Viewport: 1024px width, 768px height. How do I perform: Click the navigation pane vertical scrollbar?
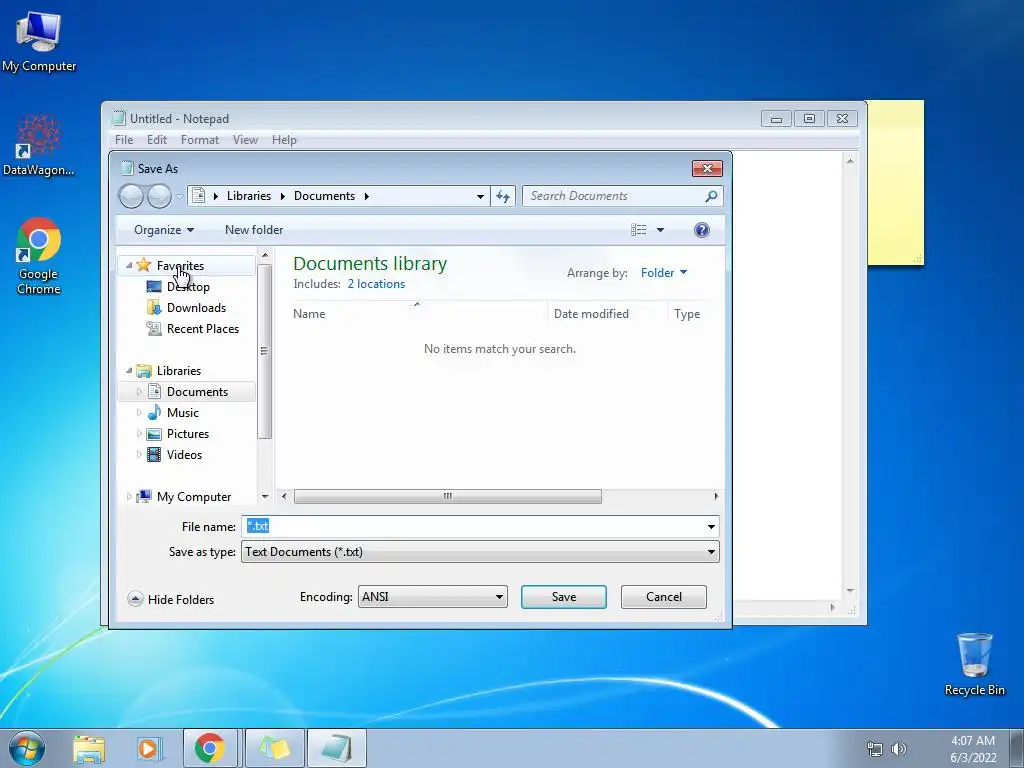pos(264,351)
